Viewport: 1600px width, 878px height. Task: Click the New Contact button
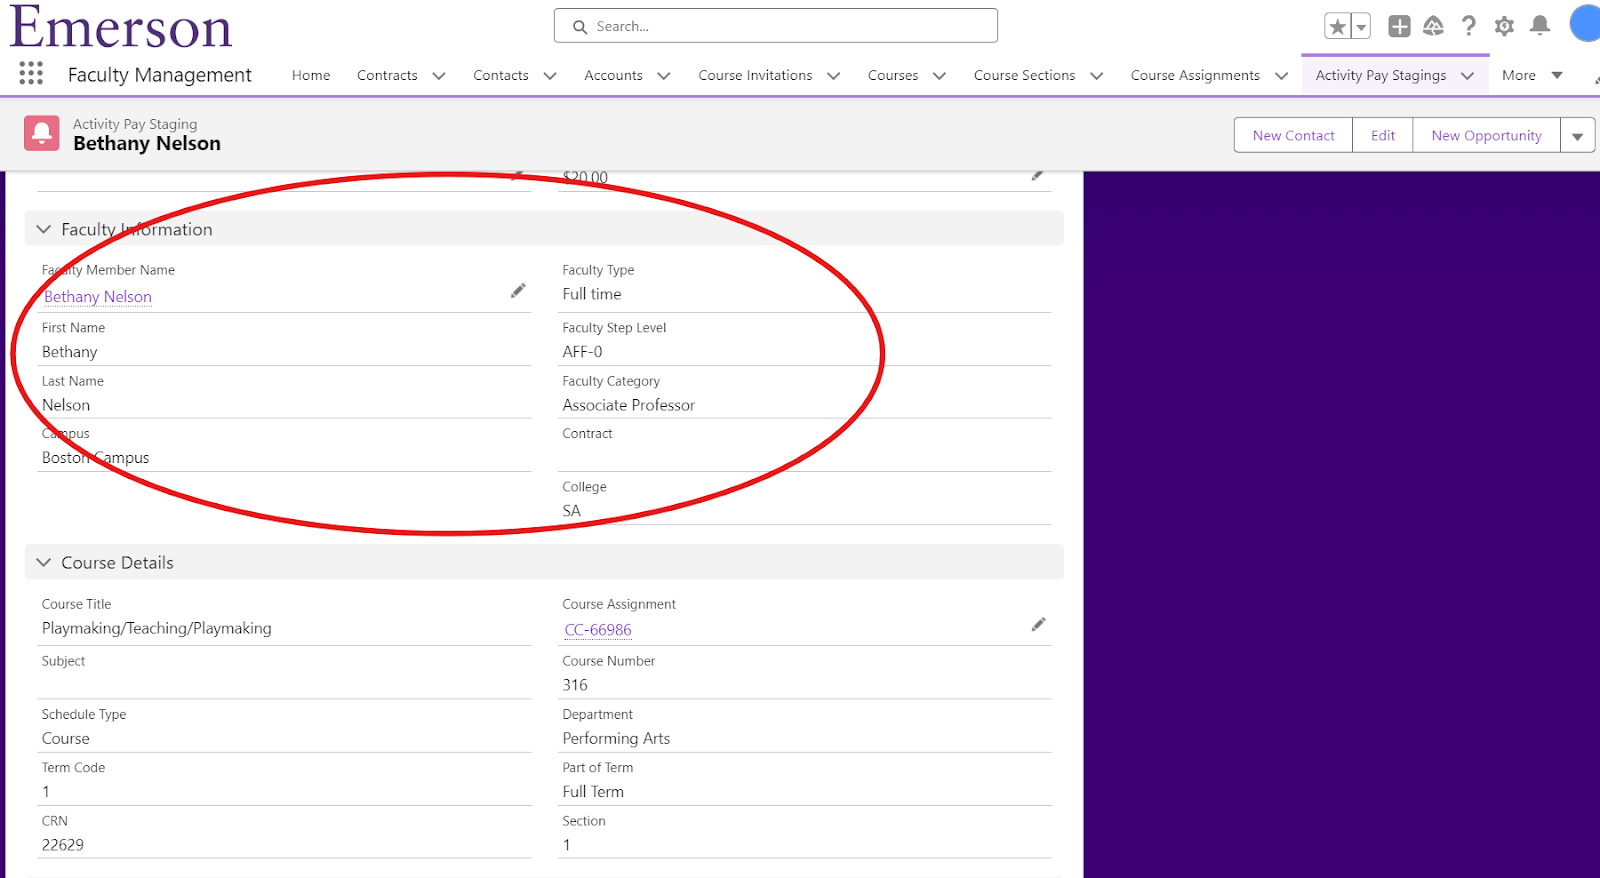(x=1293, y=135)
